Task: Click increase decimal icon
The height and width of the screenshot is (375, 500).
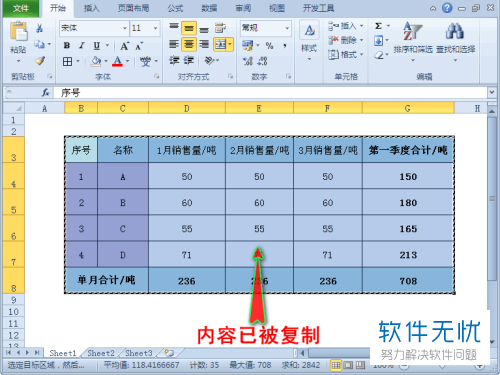Action: click(x=248, y=61)
